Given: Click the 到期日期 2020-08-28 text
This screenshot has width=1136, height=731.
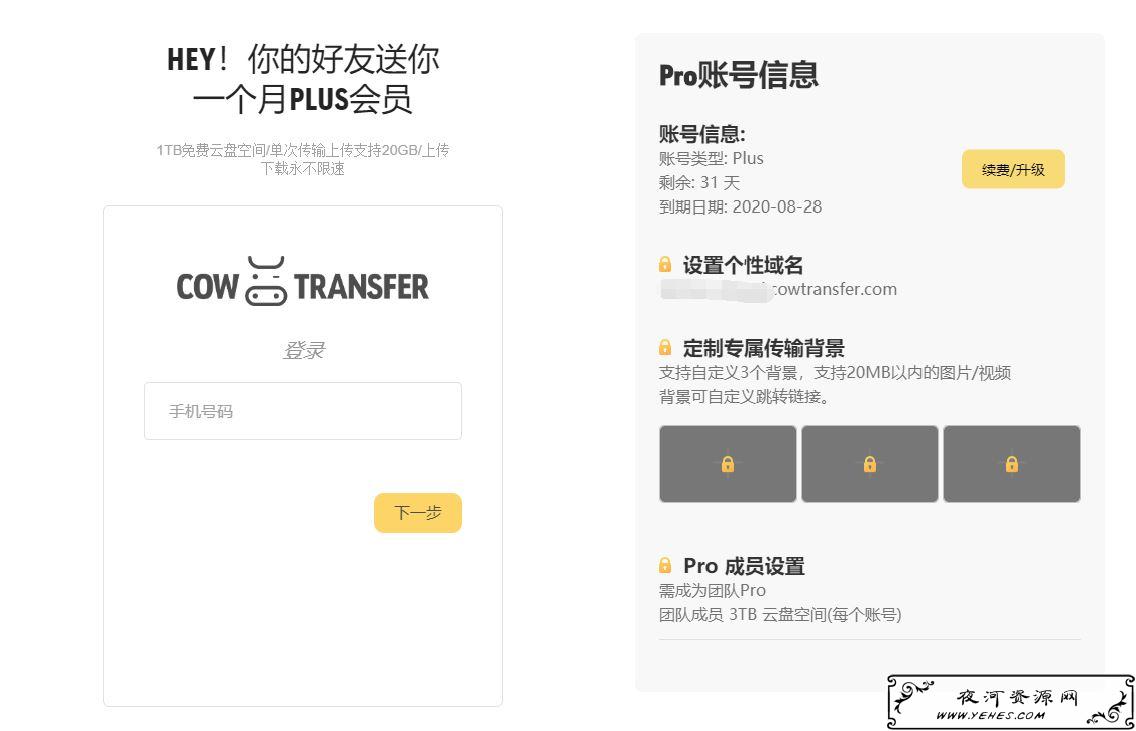Looking at the screenshot, I should [x=740, y=207].
